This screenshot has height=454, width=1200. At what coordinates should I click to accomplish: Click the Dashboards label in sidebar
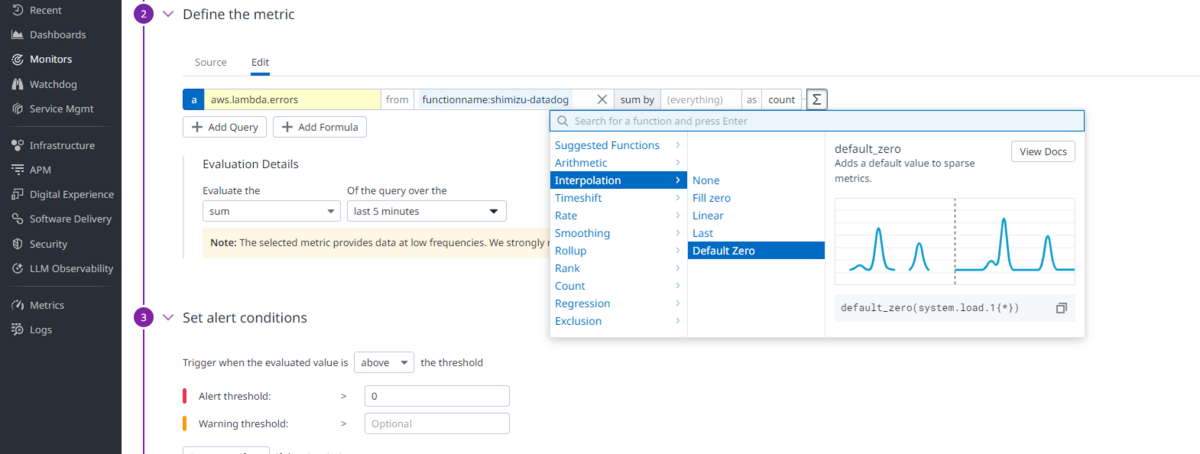(58, 34)
